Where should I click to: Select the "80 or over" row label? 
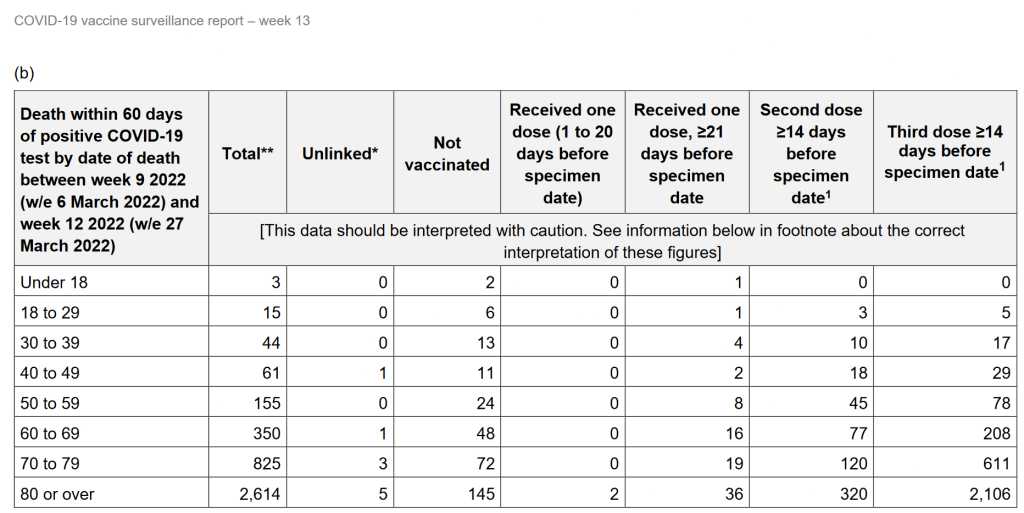coord(58,494)
